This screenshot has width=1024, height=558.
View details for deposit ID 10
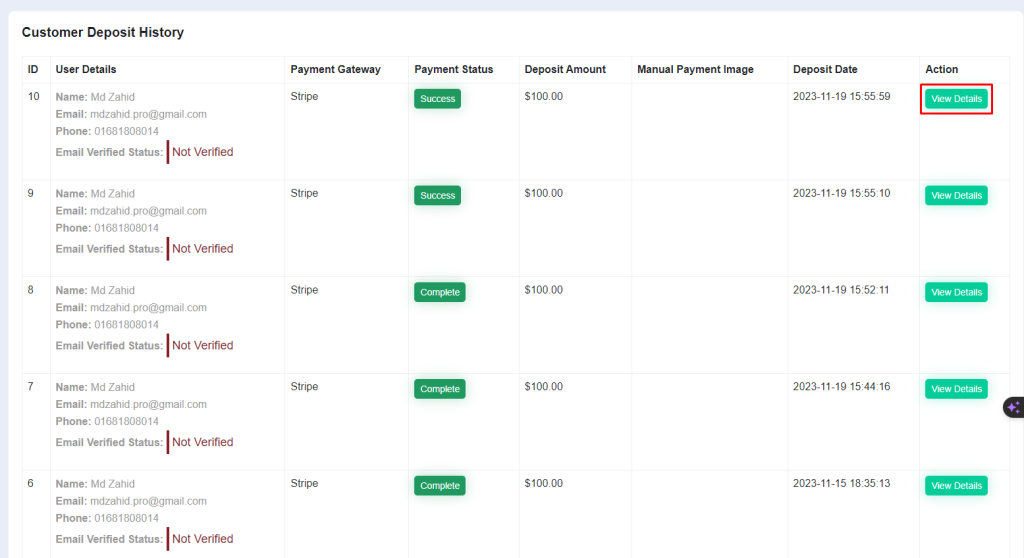pos(956,99)
